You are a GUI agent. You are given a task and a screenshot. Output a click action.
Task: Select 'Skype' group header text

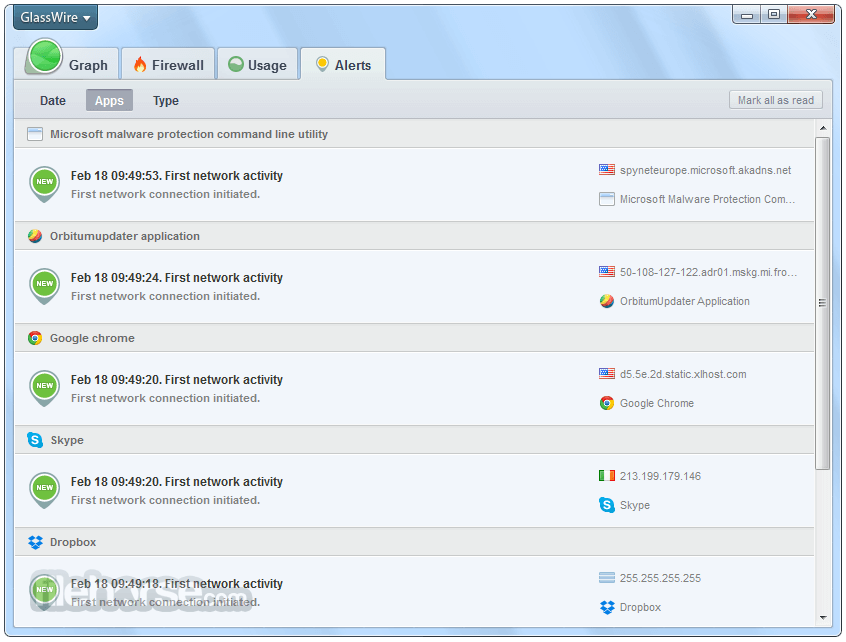[67, 440]
